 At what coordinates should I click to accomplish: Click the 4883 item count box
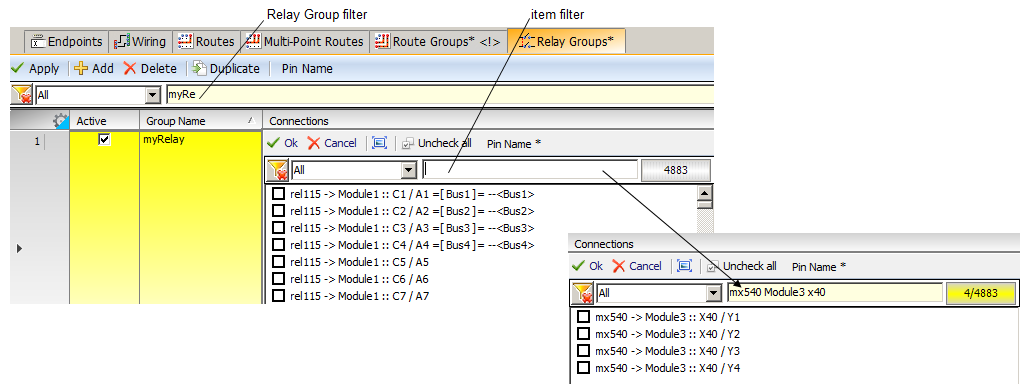click(676, 170)
